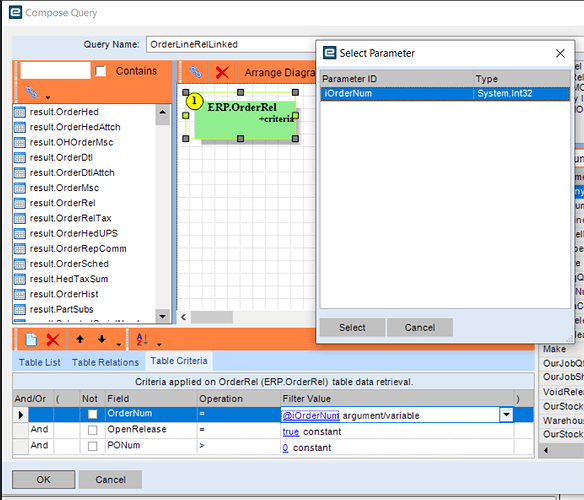This screenshot has width=584, height=500.
Task: Check the Not box for OrderNum row
Action: [92, 414]
